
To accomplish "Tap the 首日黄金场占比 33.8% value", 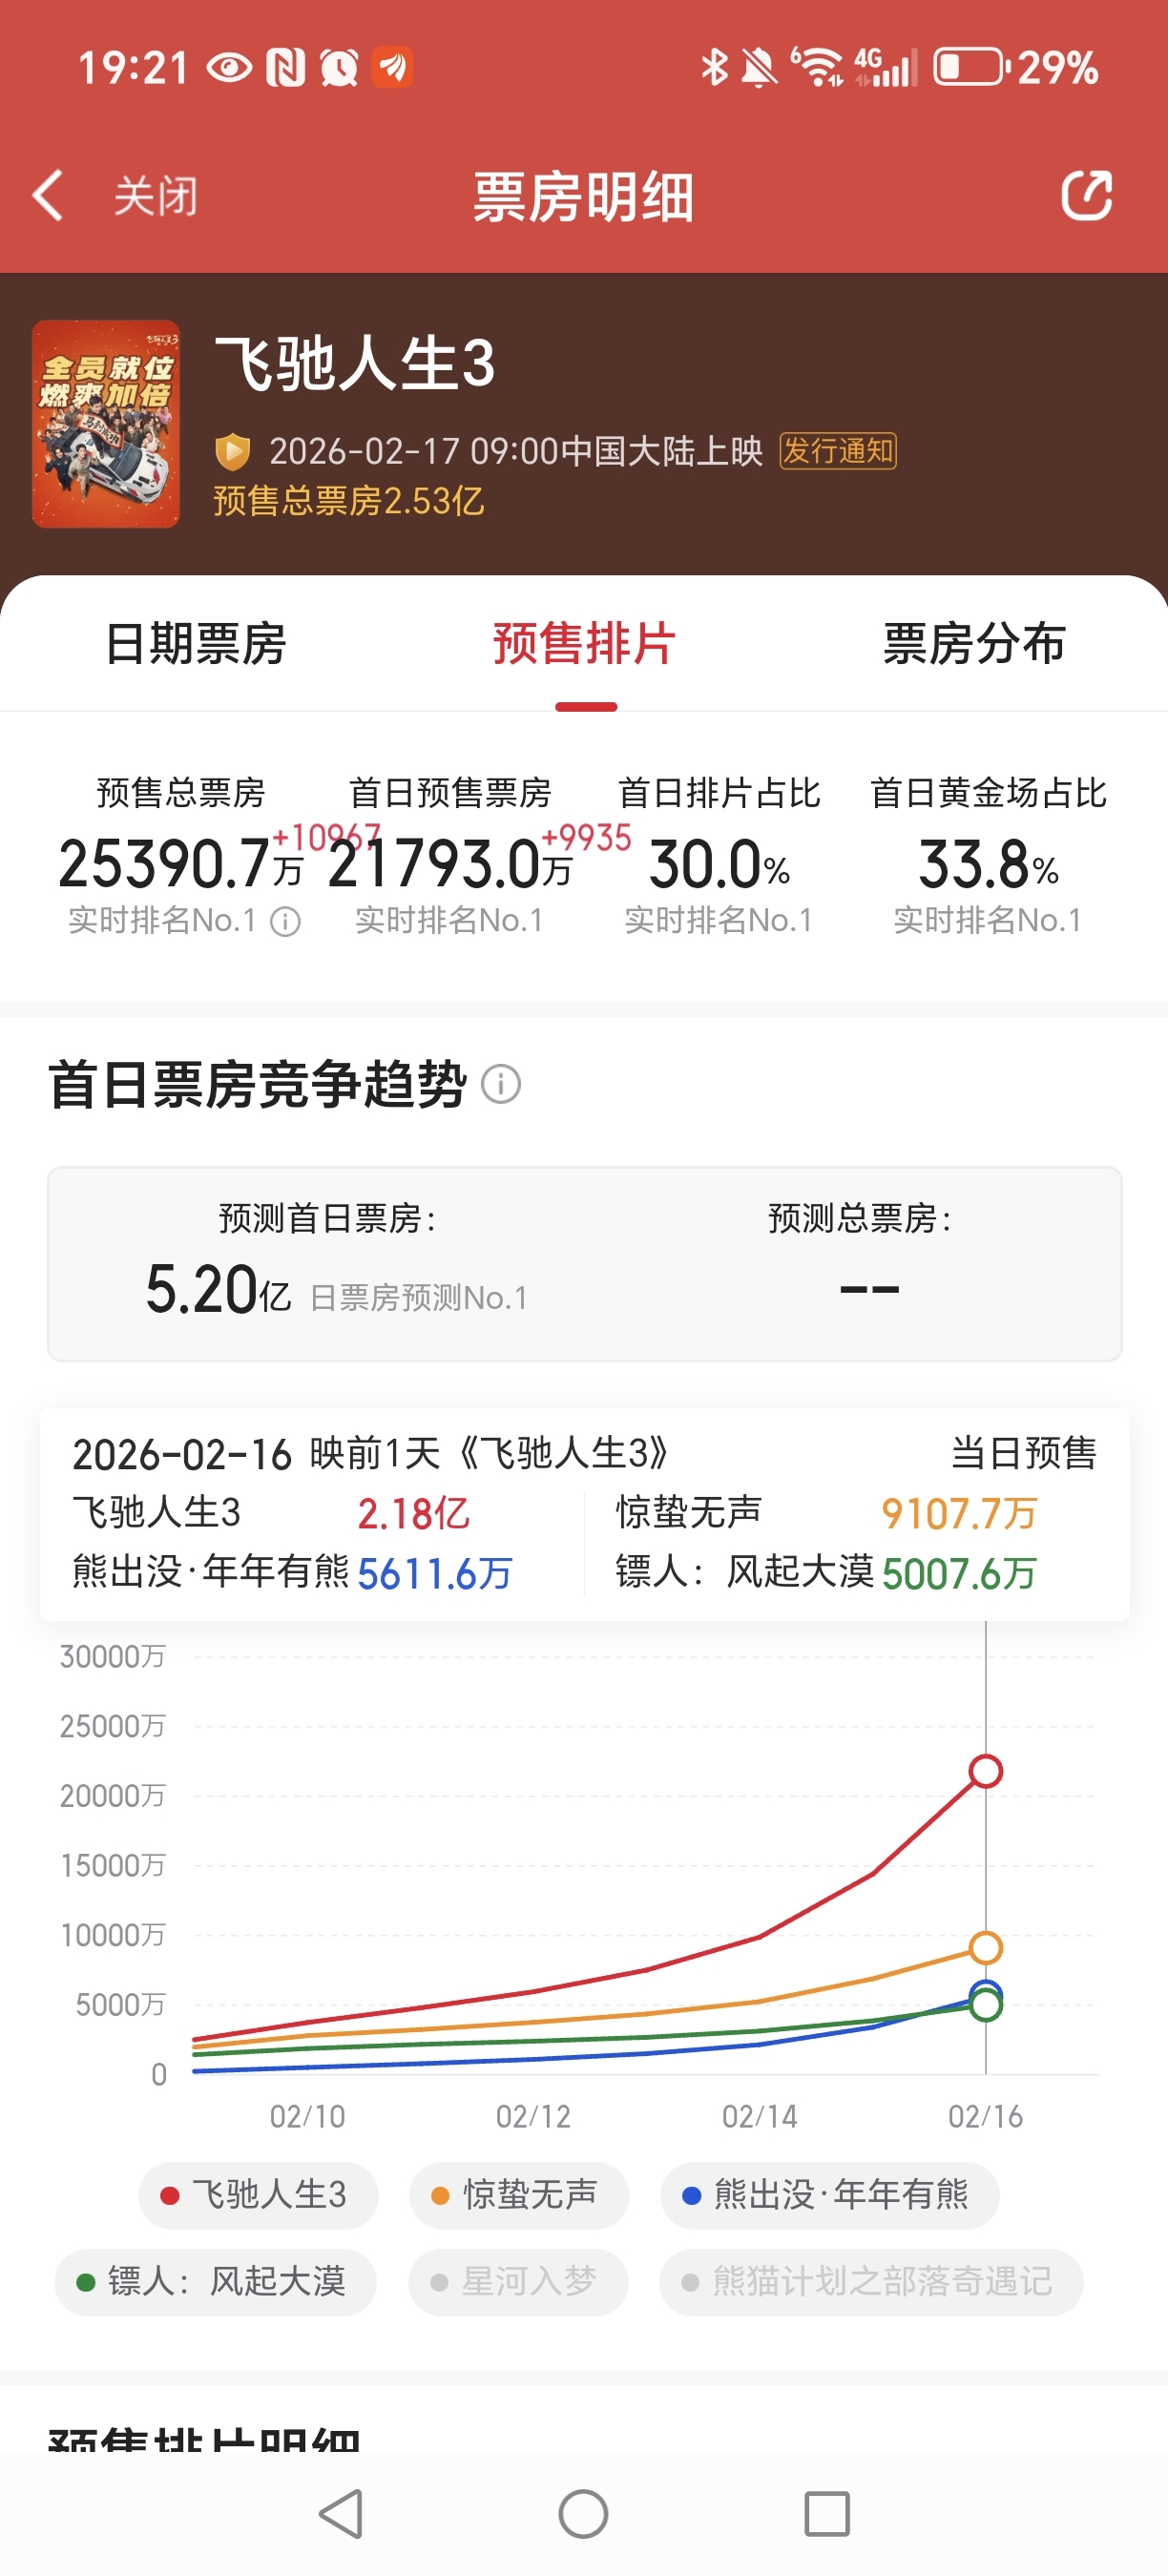I will 988,864.
